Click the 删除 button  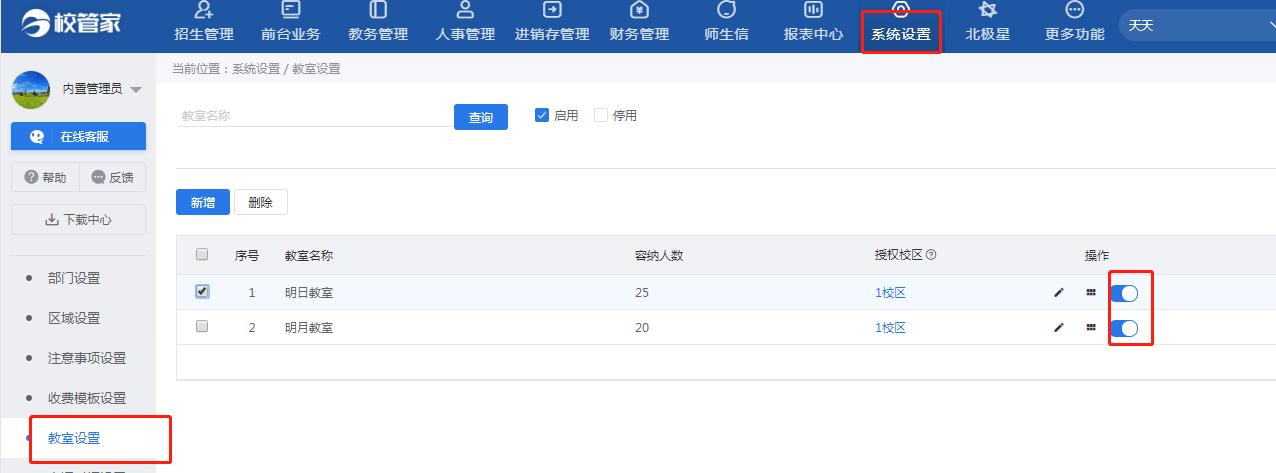pyautogui.click(x=261, y=202)
